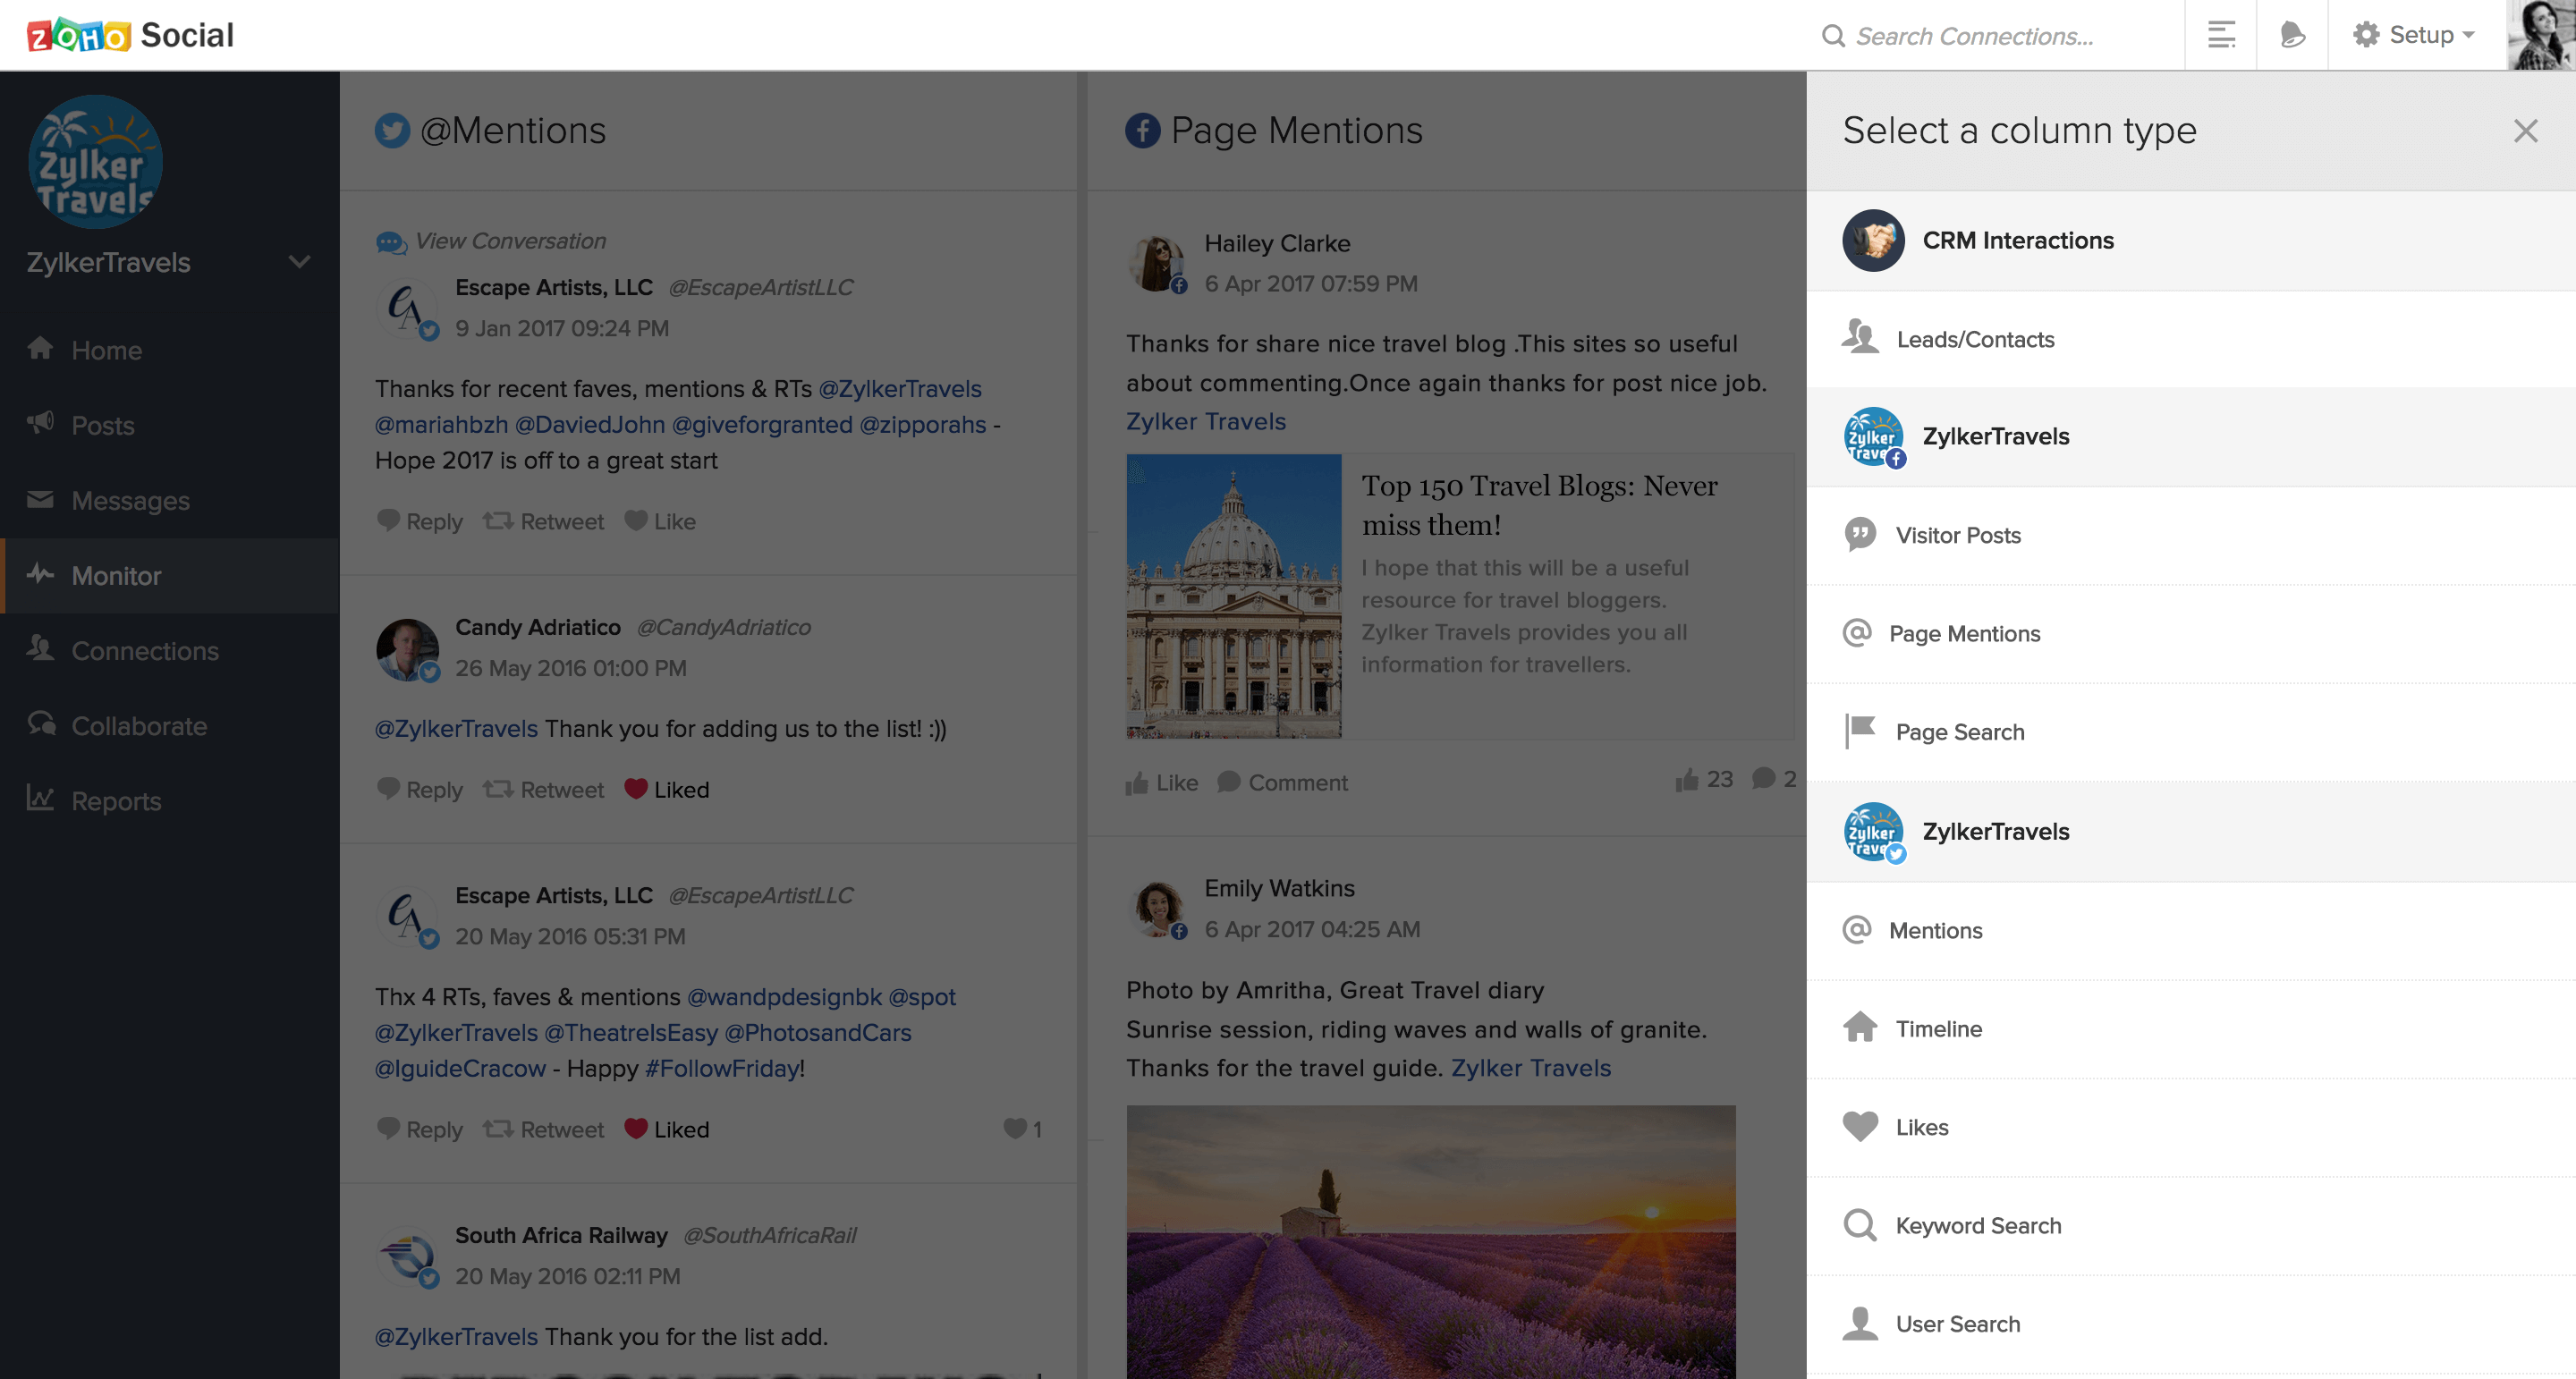Open the Collaborate chat icon
The image size is (2576, 1379).
41,724
